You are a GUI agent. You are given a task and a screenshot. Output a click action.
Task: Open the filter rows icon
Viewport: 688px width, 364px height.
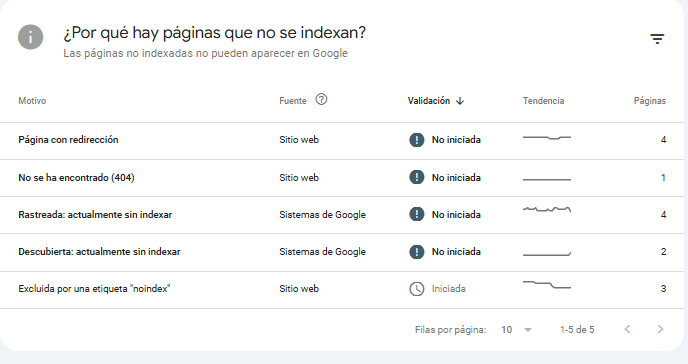(657, 39)
